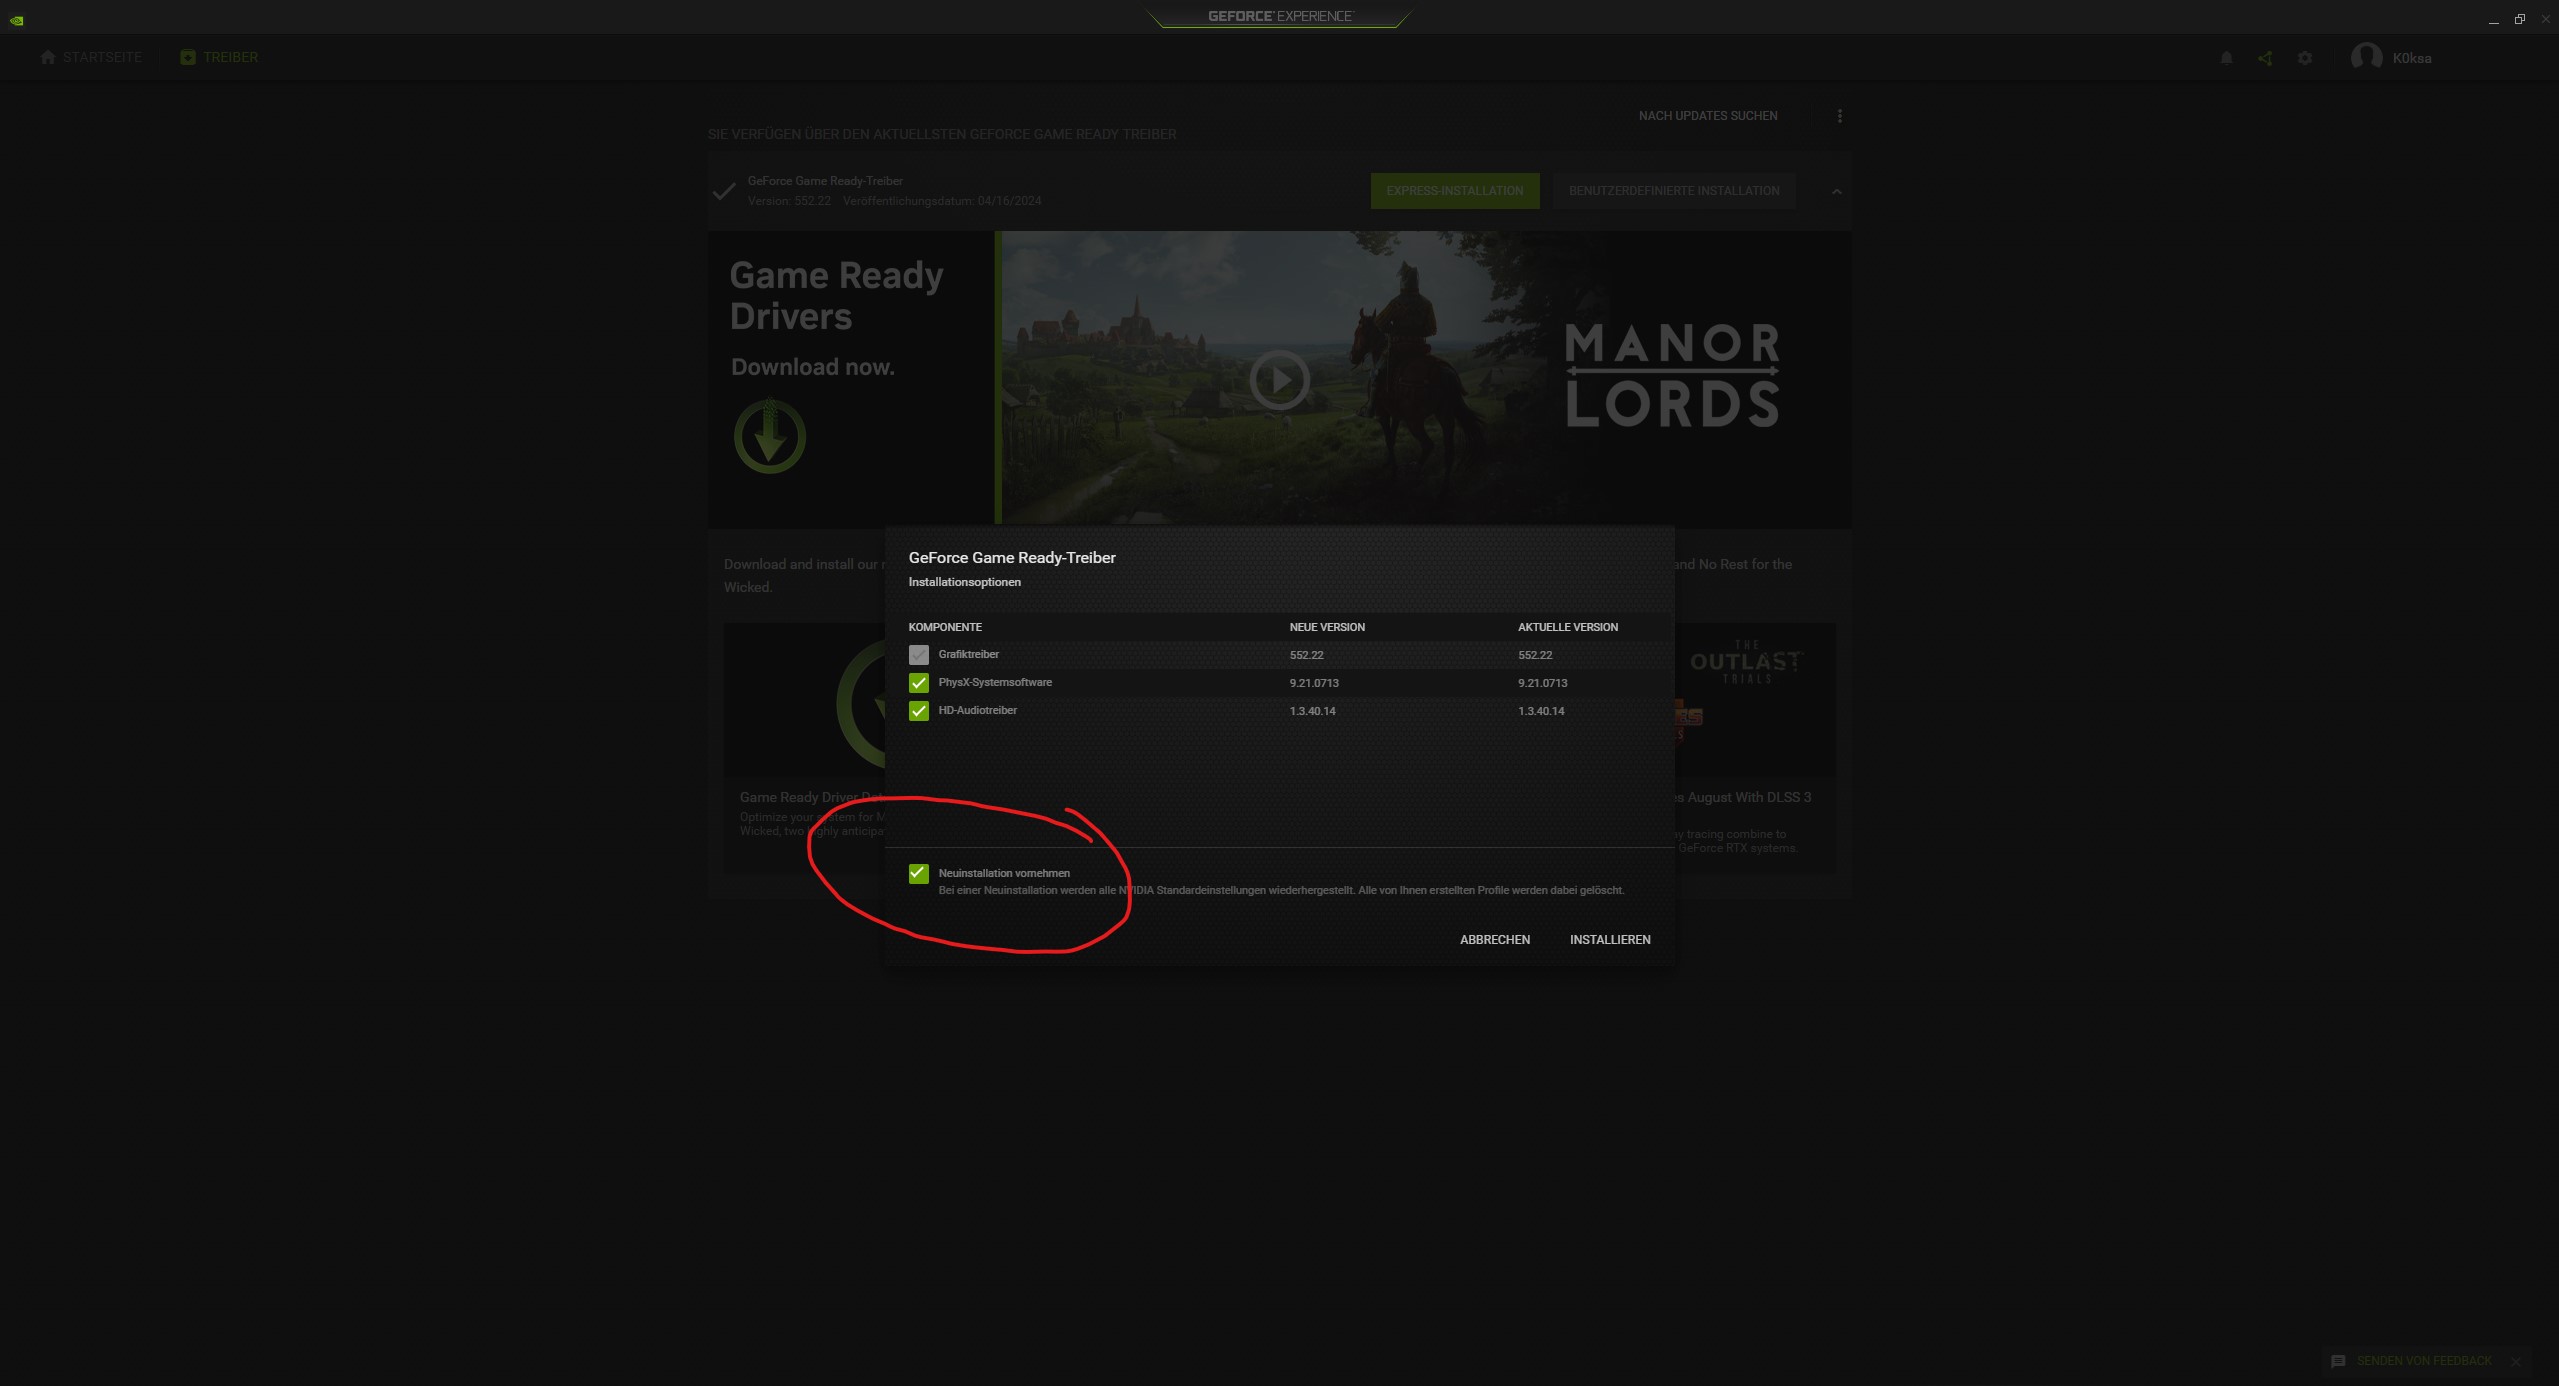Select the current version value 1.3.40.14
Image resolution: width=2559 pixels, height=1386 pixels.
(x=1541, y=711)
